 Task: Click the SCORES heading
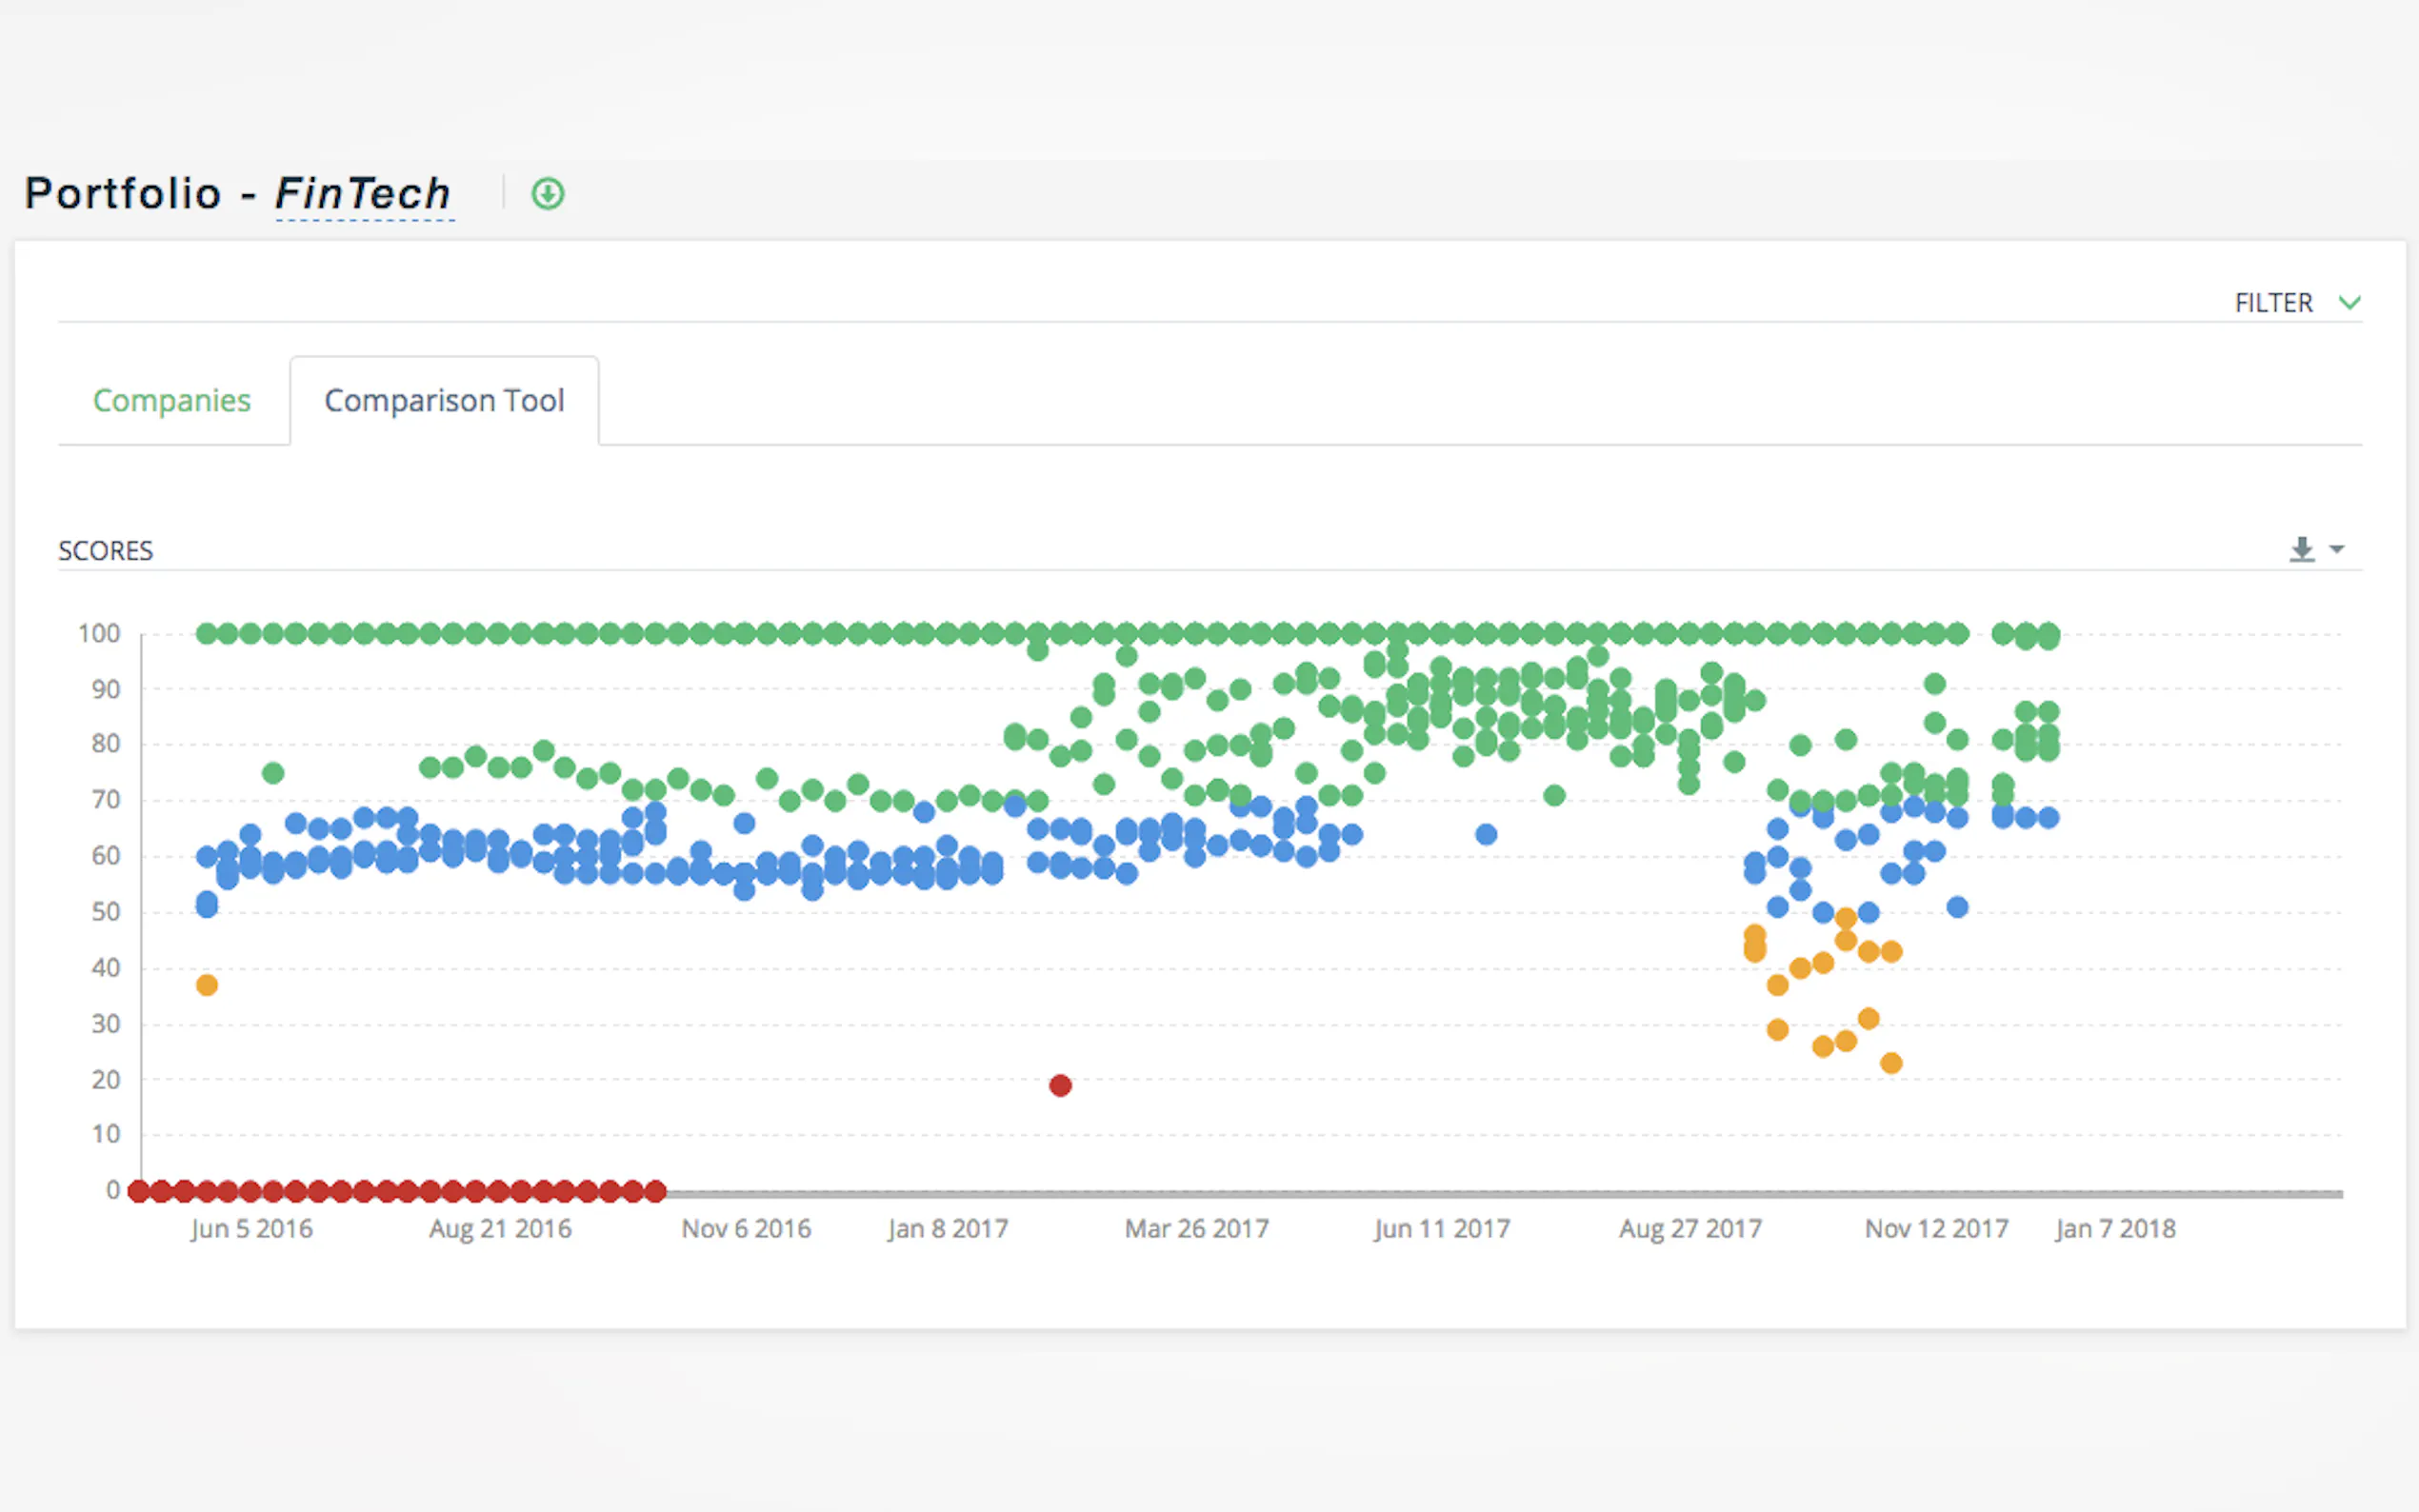tap(106, 551)
